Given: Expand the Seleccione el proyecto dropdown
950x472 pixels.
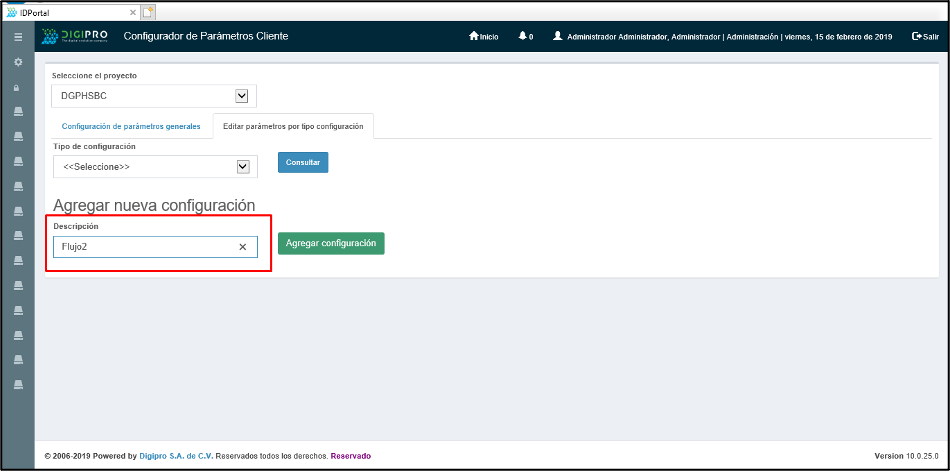Looking at the screenshot, I should pyautogui.click(x=241, y=96).
